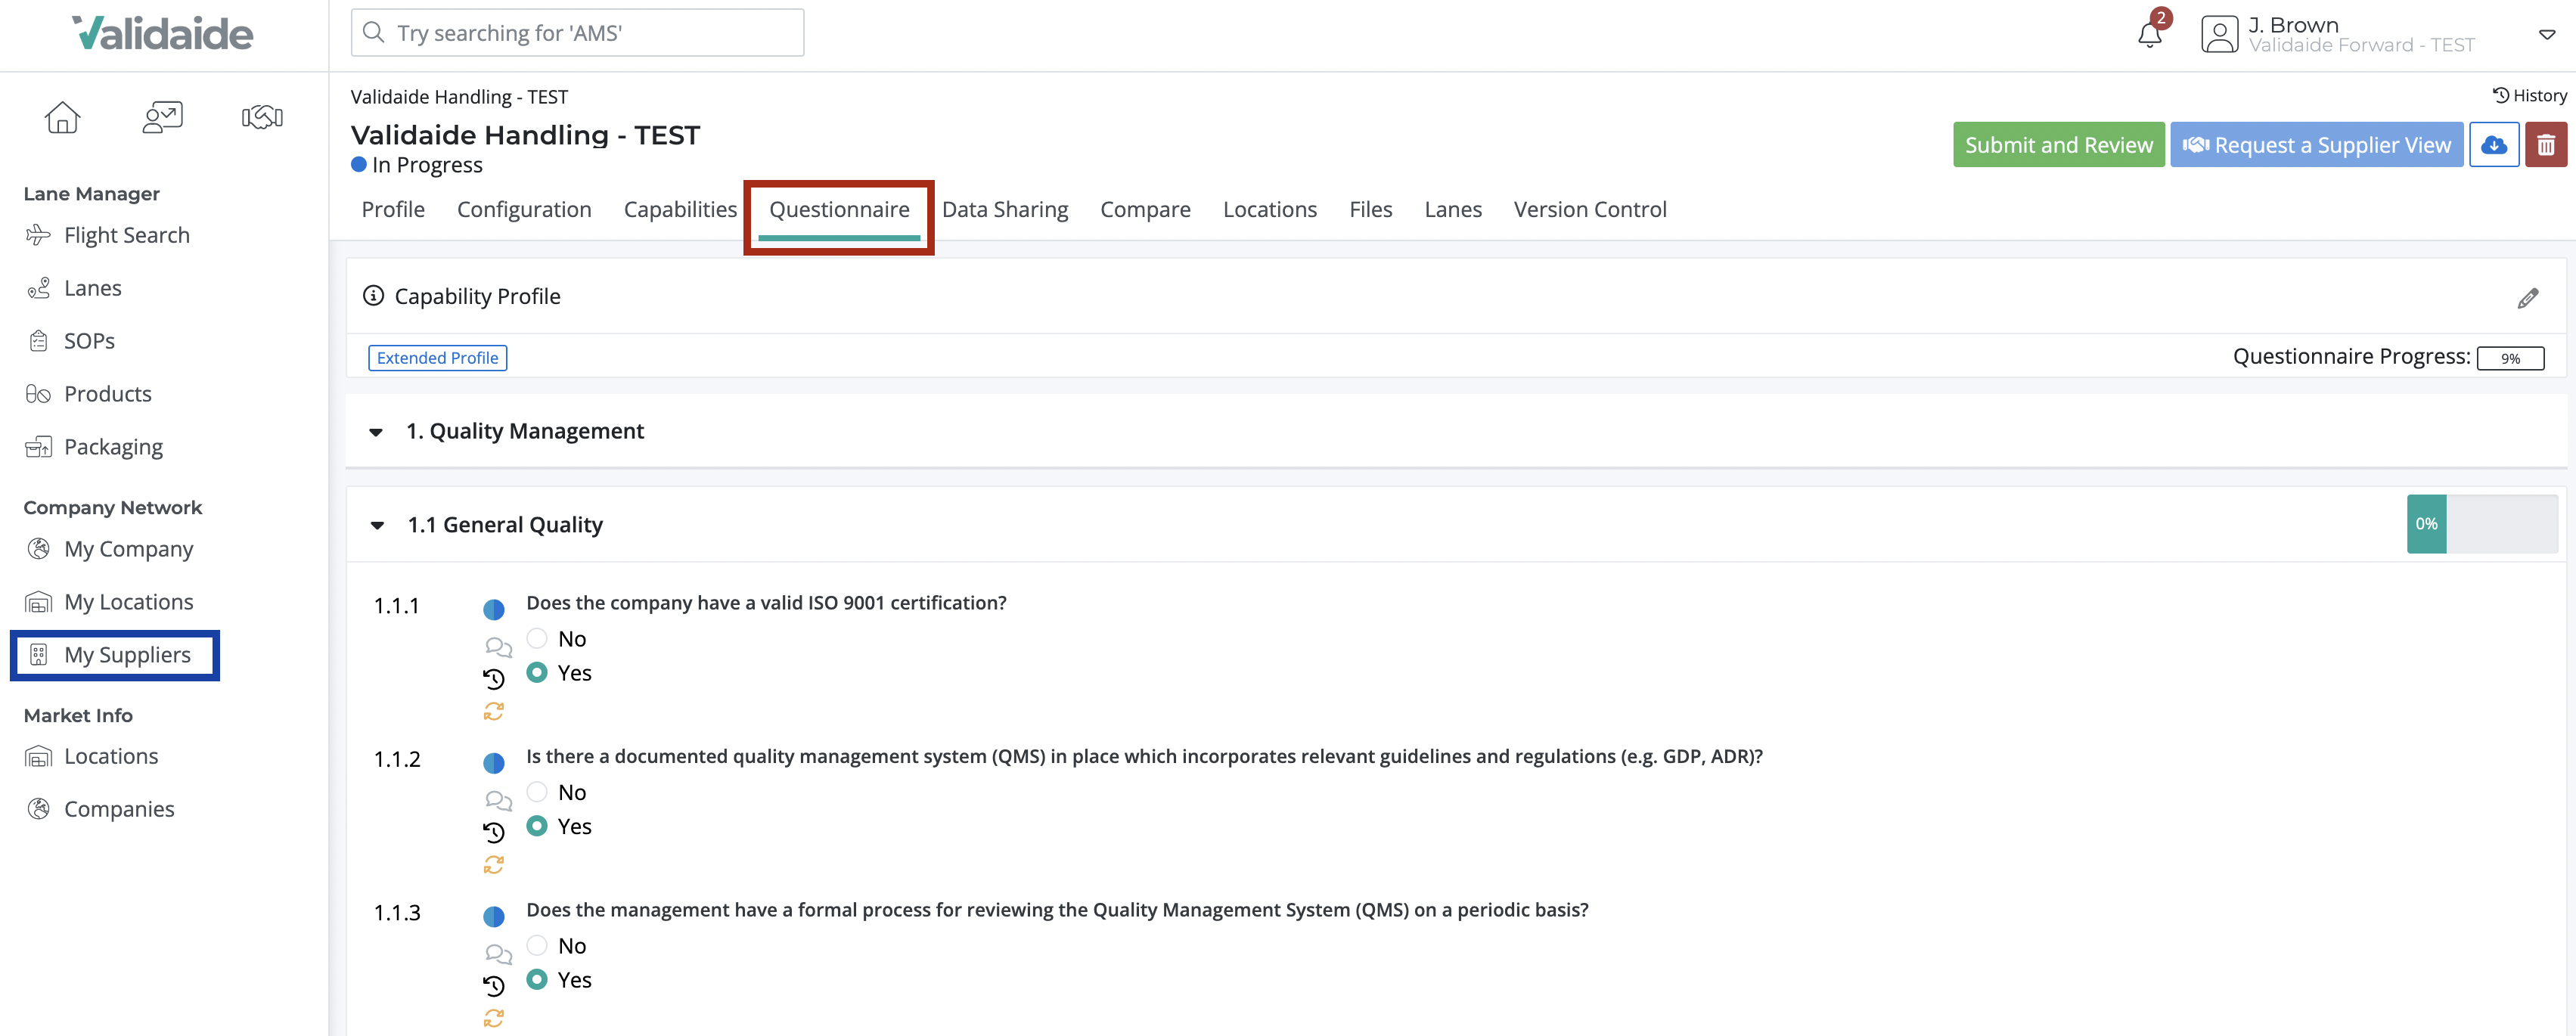Open the Questionnaire tab
Screen dimensions: 2576x1036
839,209
